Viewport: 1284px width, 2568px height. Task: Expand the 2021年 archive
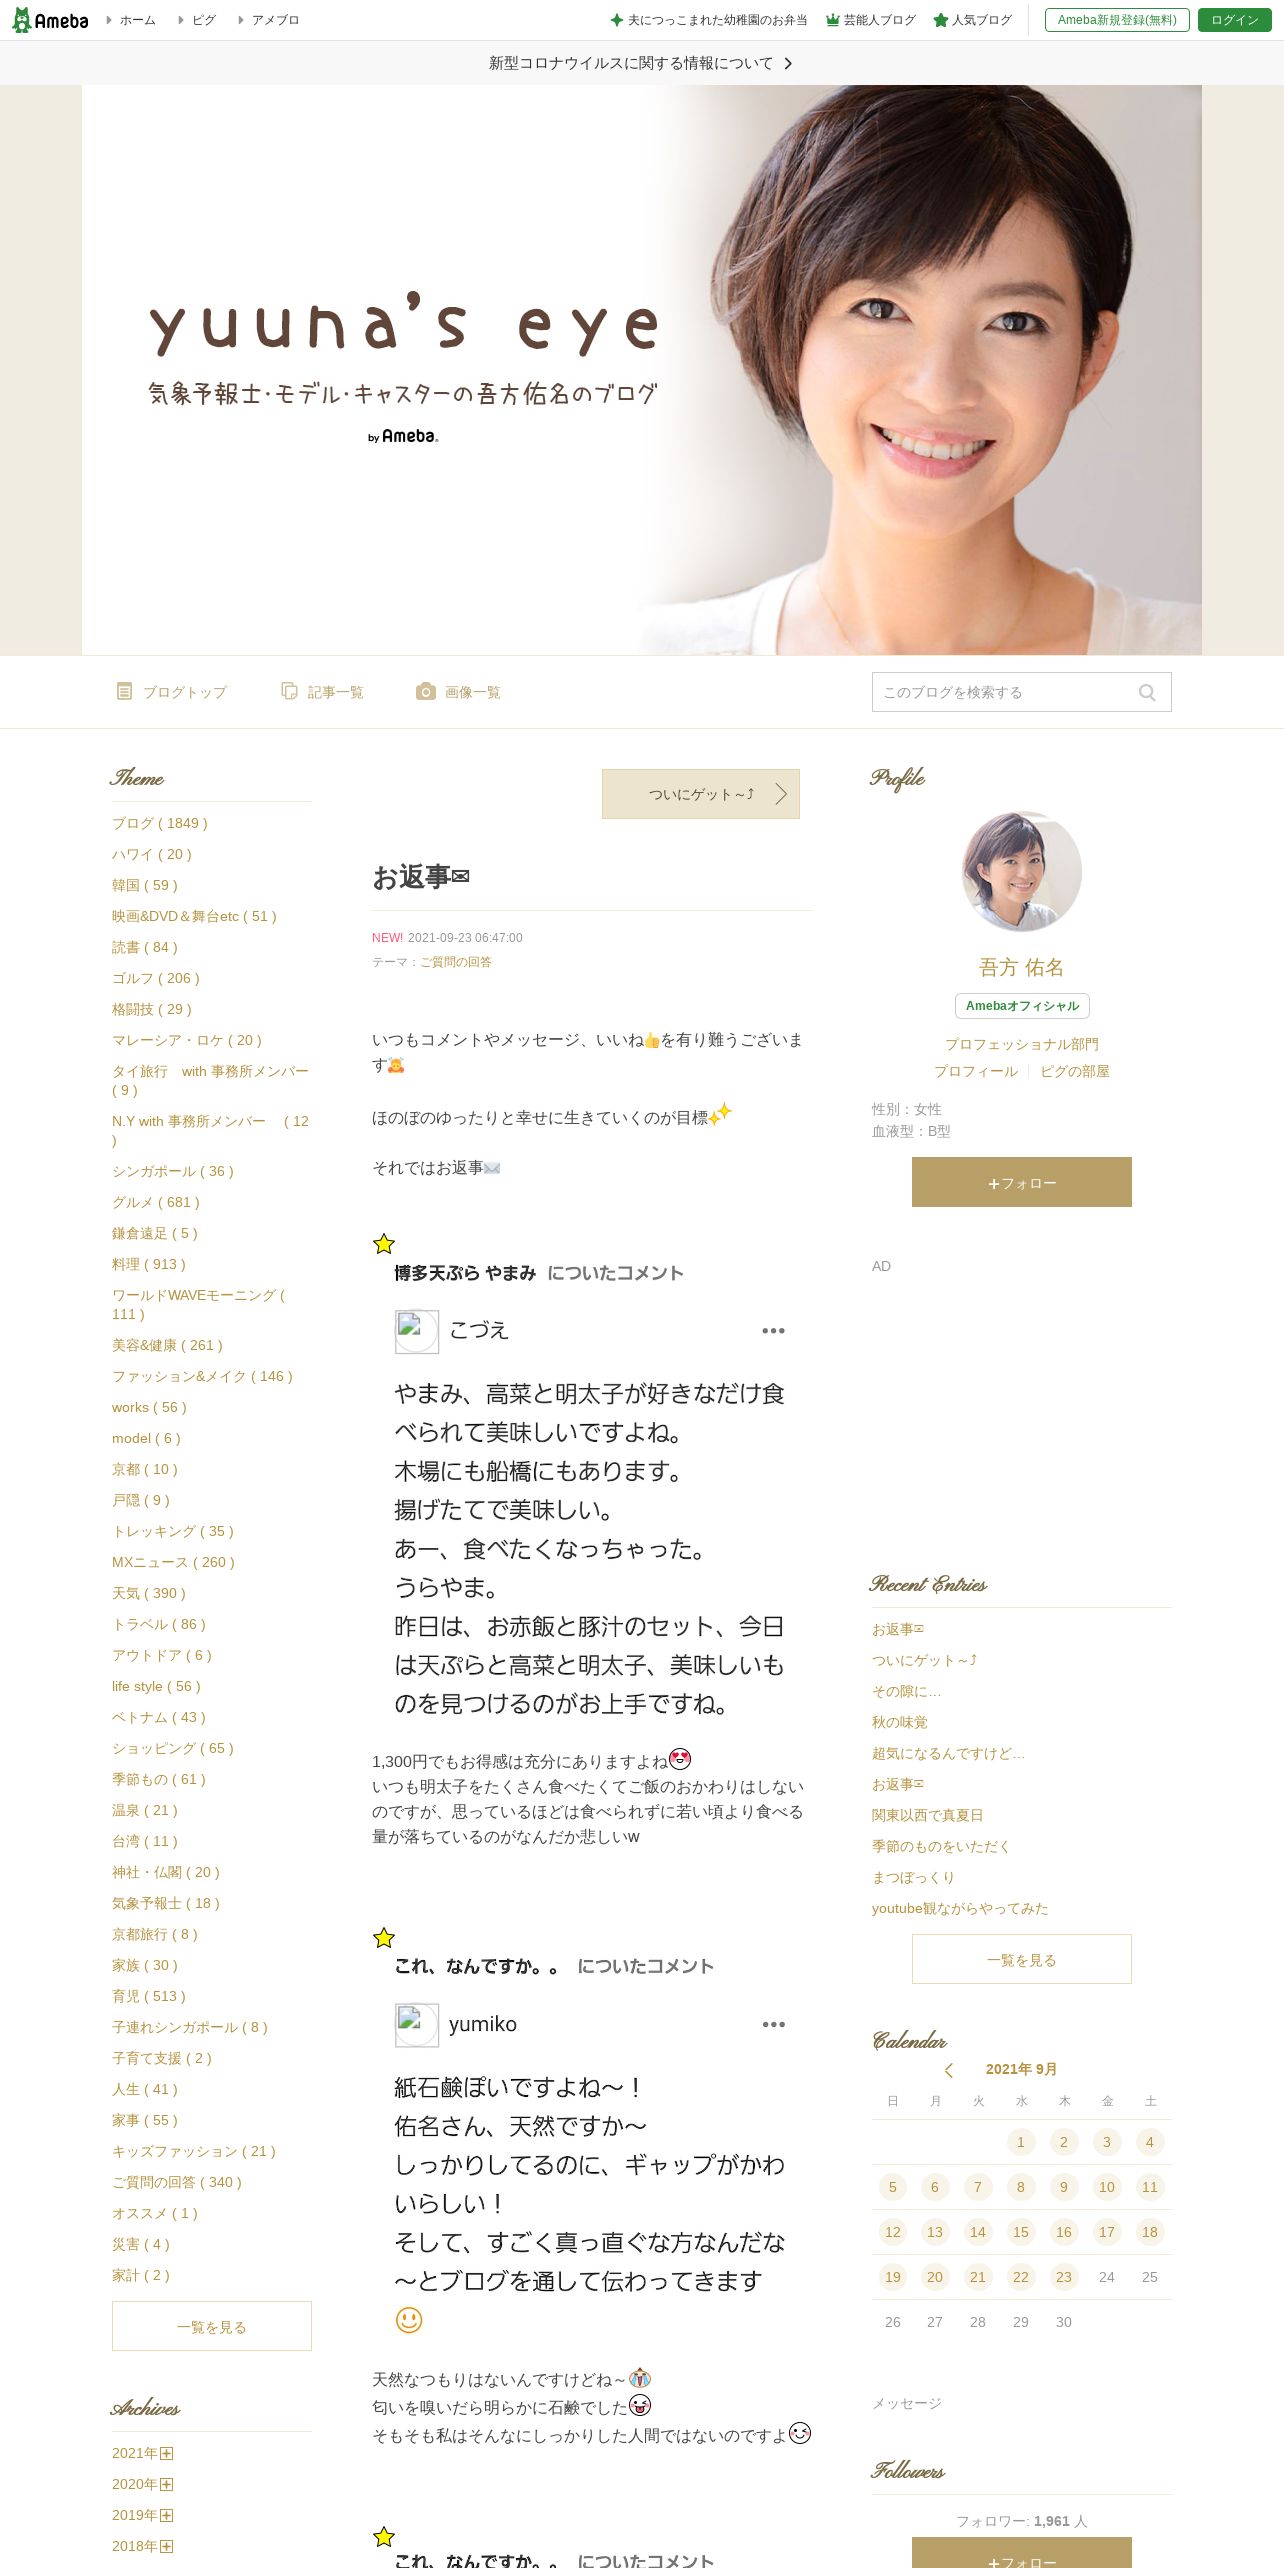166,2453
